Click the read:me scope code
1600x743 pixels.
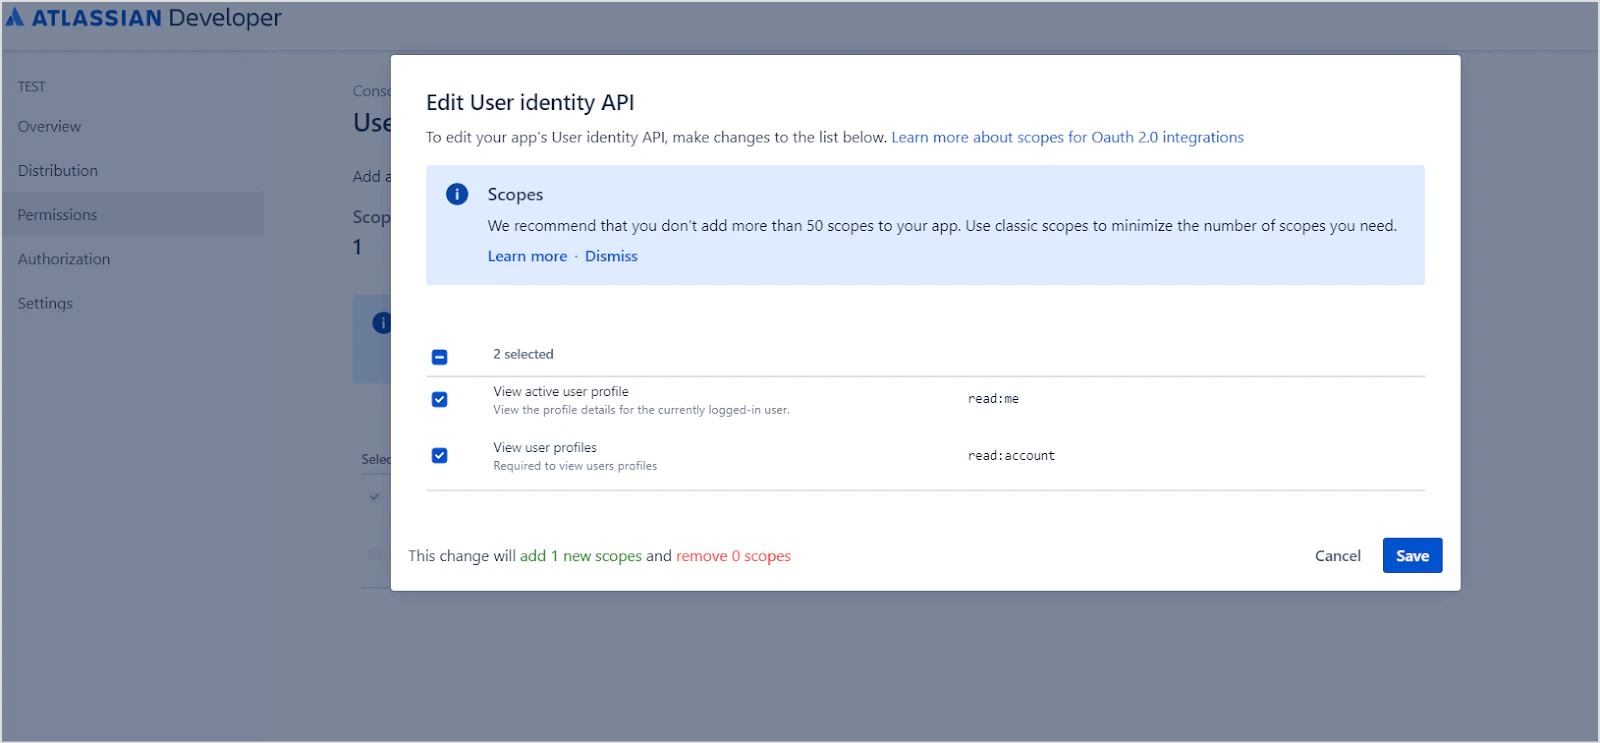tap(993, 399)
